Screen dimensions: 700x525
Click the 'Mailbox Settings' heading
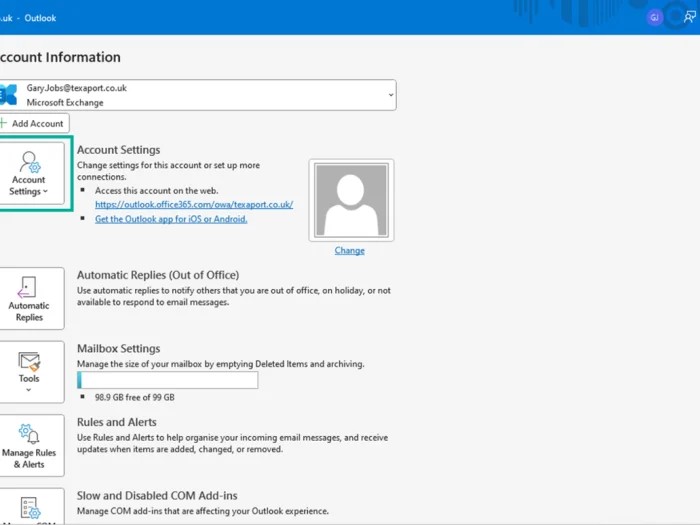point(118,348)
